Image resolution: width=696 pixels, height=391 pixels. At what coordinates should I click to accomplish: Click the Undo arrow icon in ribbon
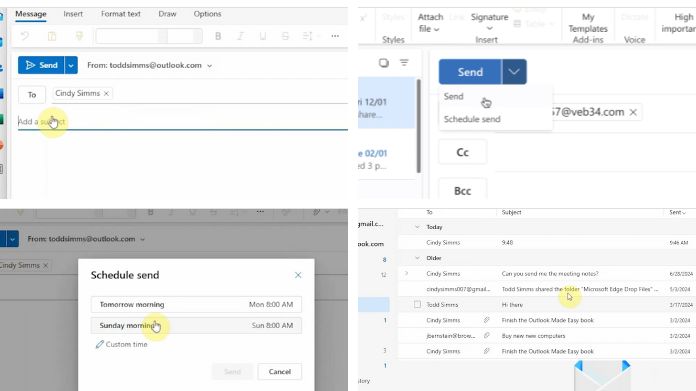point(25,36)
